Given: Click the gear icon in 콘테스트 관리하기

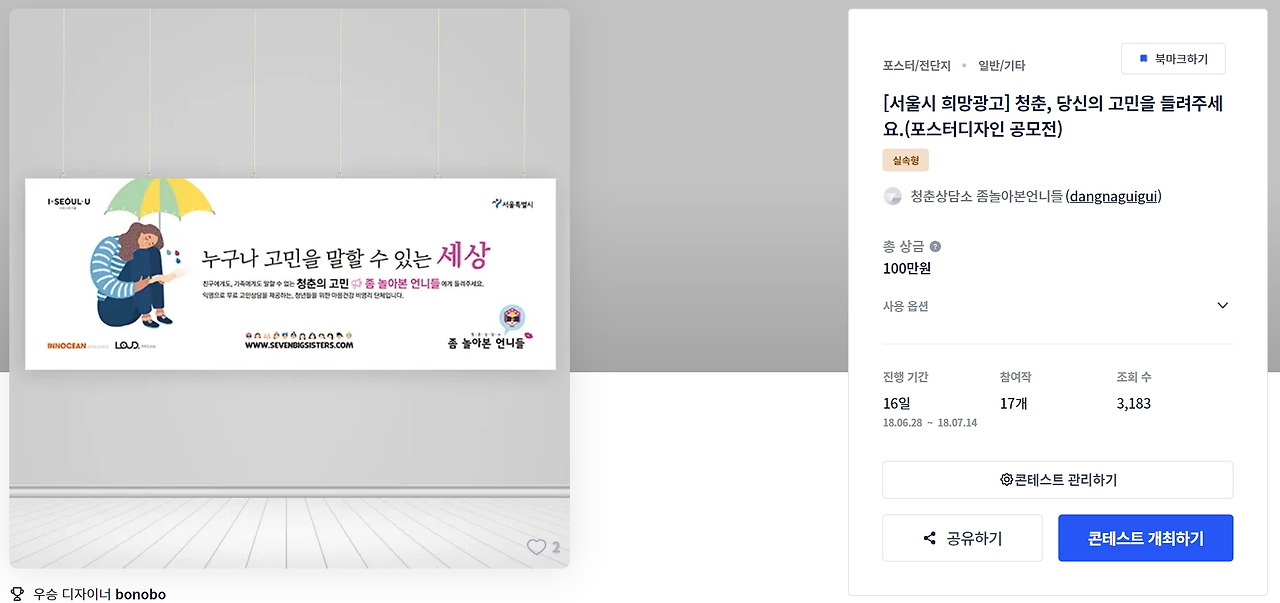Looking at the screenshot, I should tap(1006, 480).
